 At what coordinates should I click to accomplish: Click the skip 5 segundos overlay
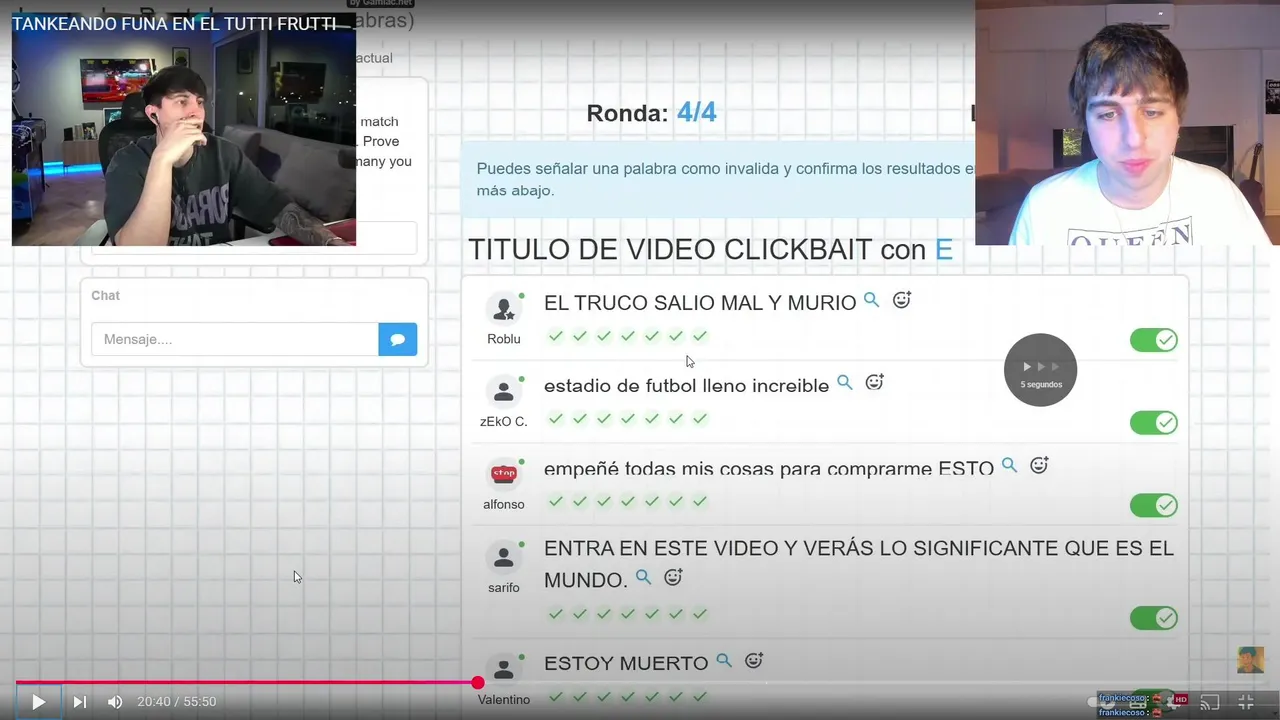coord(1040,370)
